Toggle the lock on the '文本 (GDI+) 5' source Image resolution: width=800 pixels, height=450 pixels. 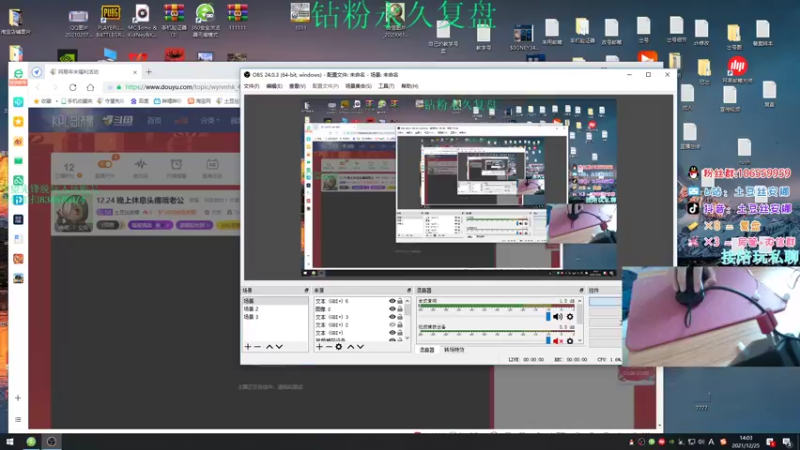click(x=400, y=301)
